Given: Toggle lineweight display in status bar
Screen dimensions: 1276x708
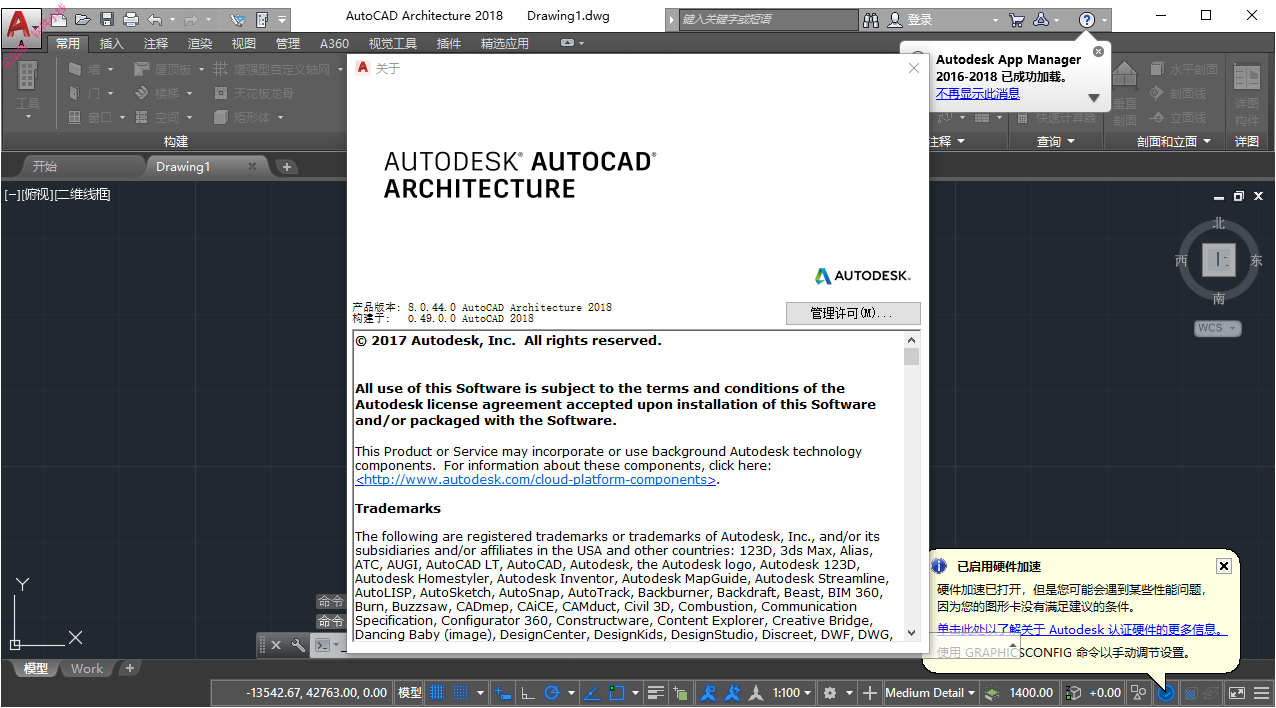Looking at the screenshot, I should [656, 692].
